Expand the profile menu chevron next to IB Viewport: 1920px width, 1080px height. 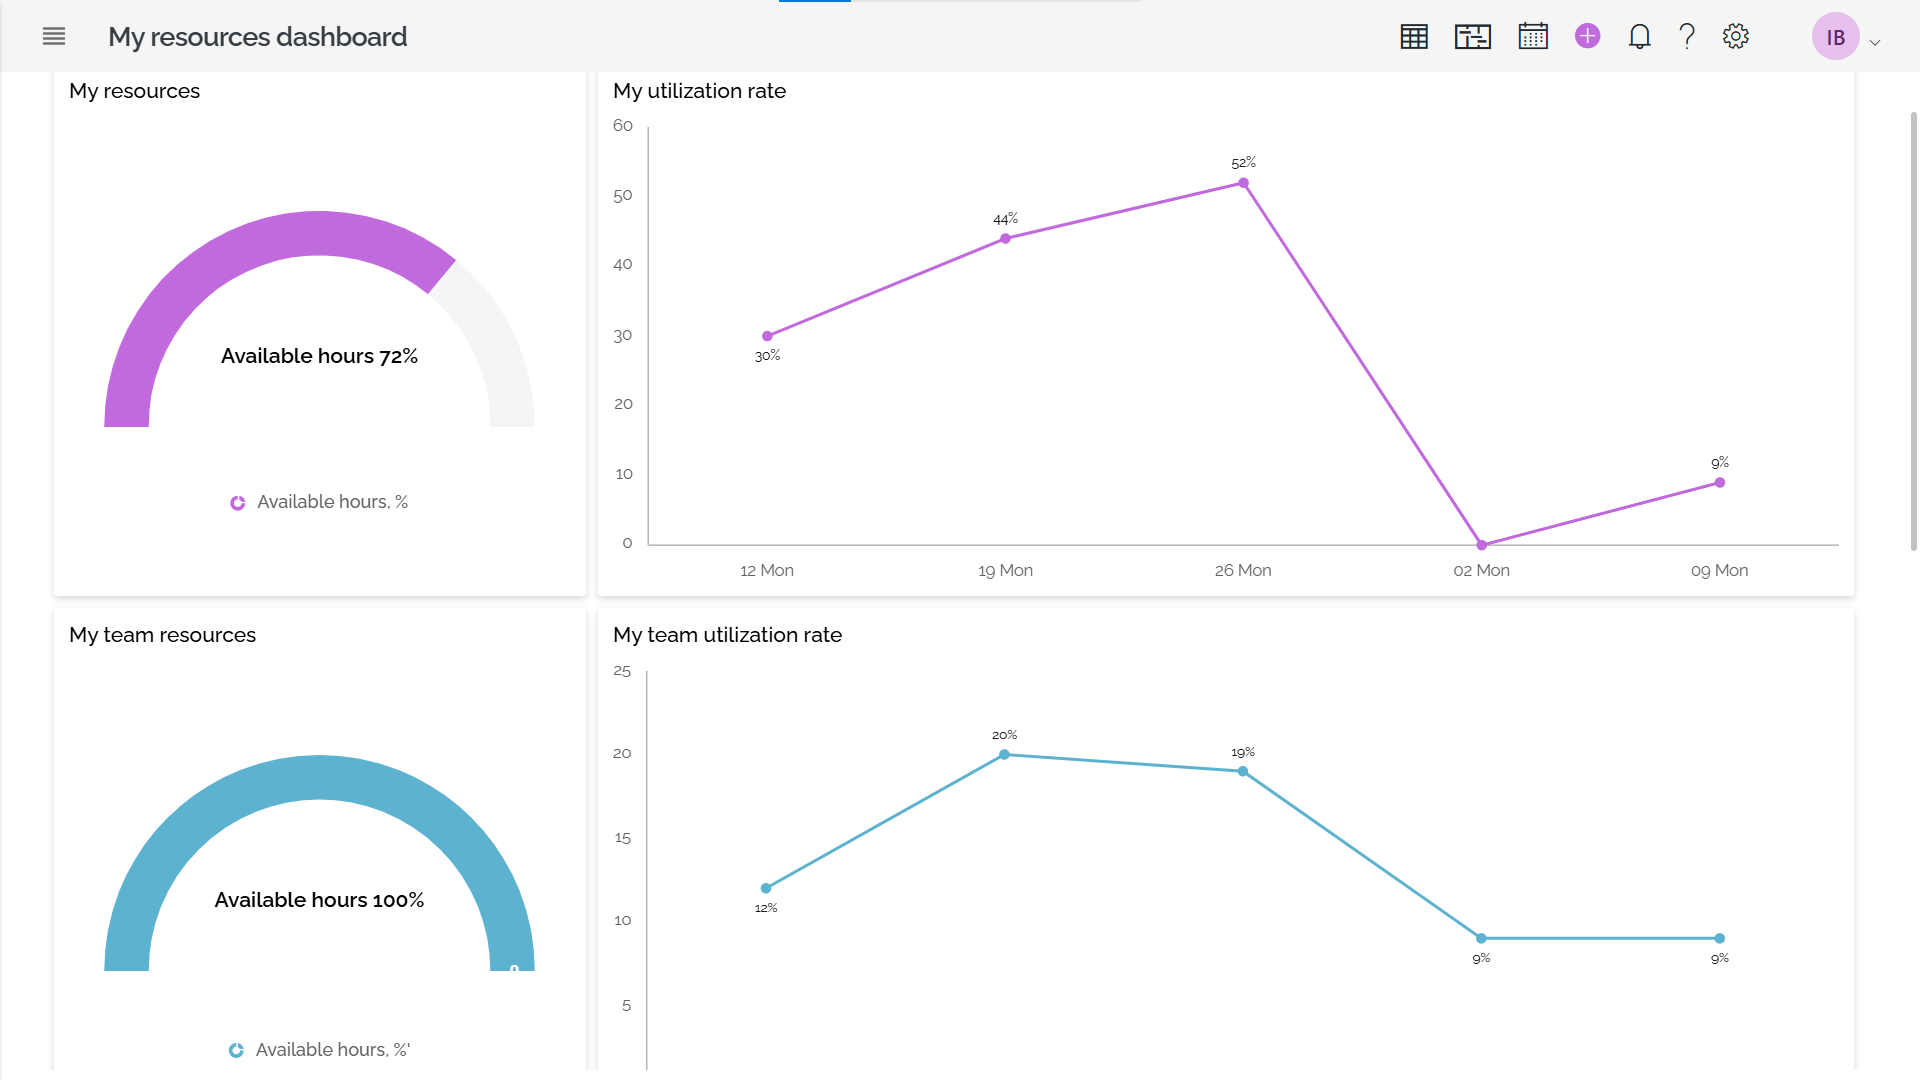tap(1876, 42)
